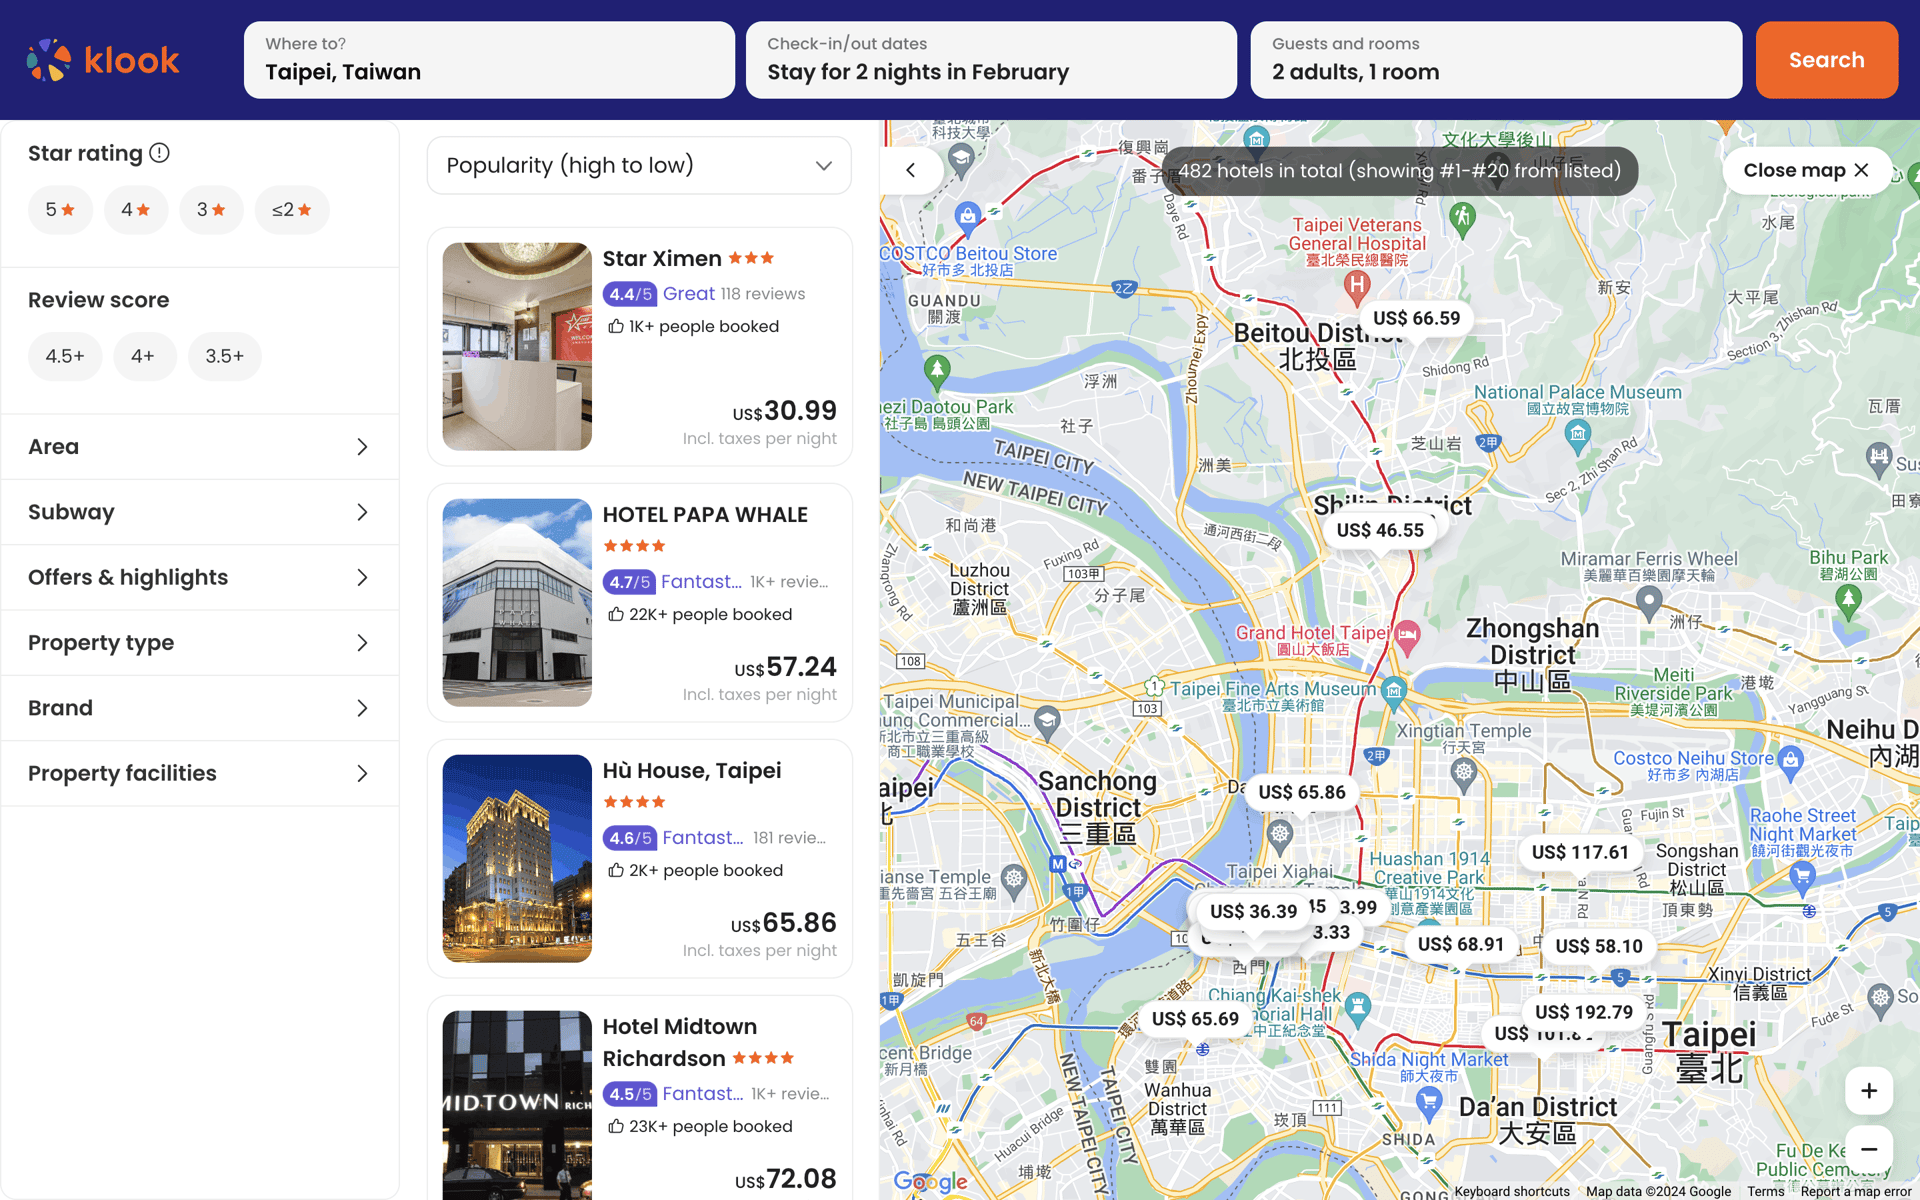Viewport: 1920px width, 1200px height.
Task: Click Bihu Park map marker
Action: pyautogui.click(x=1848, y=600)
